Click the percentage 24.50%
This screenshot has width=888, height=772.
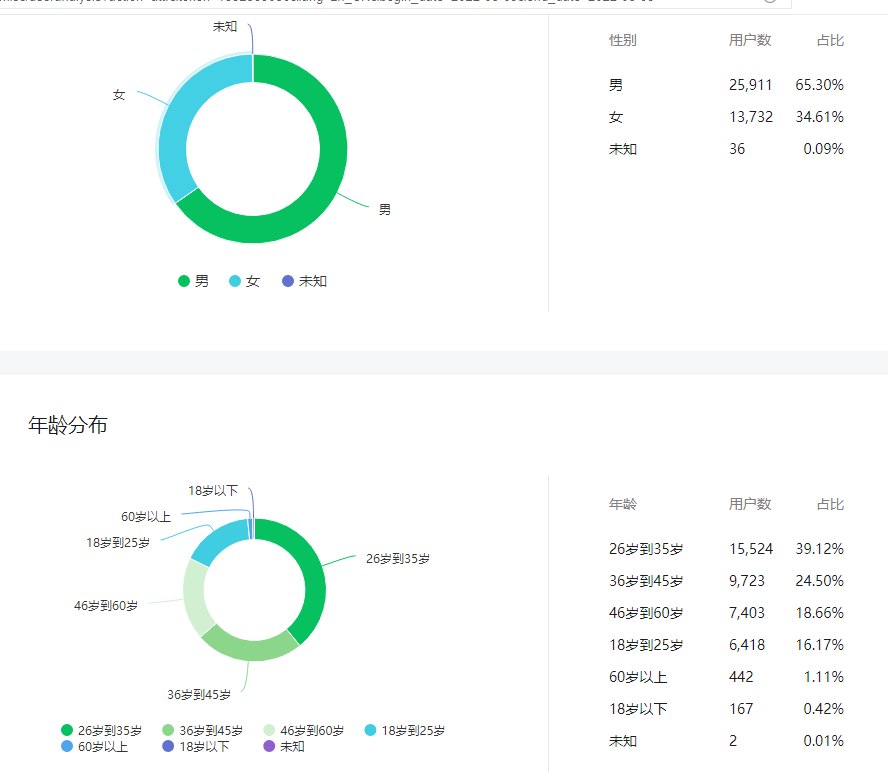tap(819, 581)
